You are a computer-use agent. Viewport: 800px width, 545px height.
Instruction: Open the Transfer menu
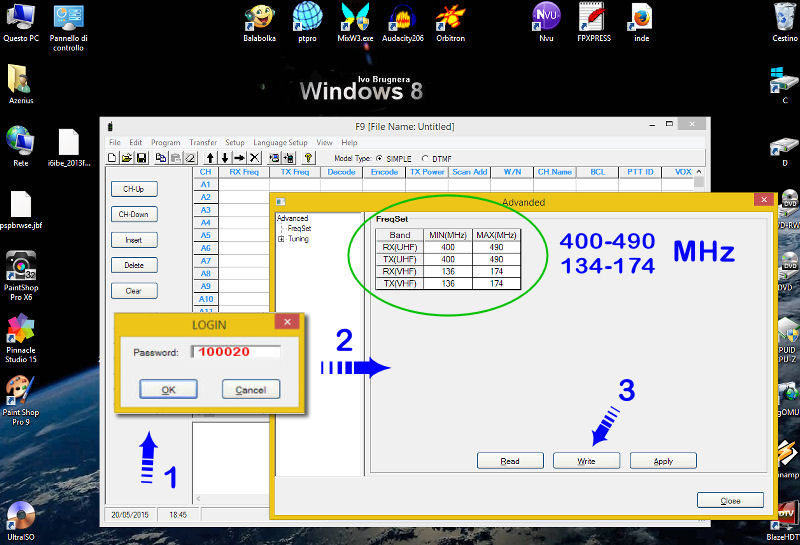(203, 142)
